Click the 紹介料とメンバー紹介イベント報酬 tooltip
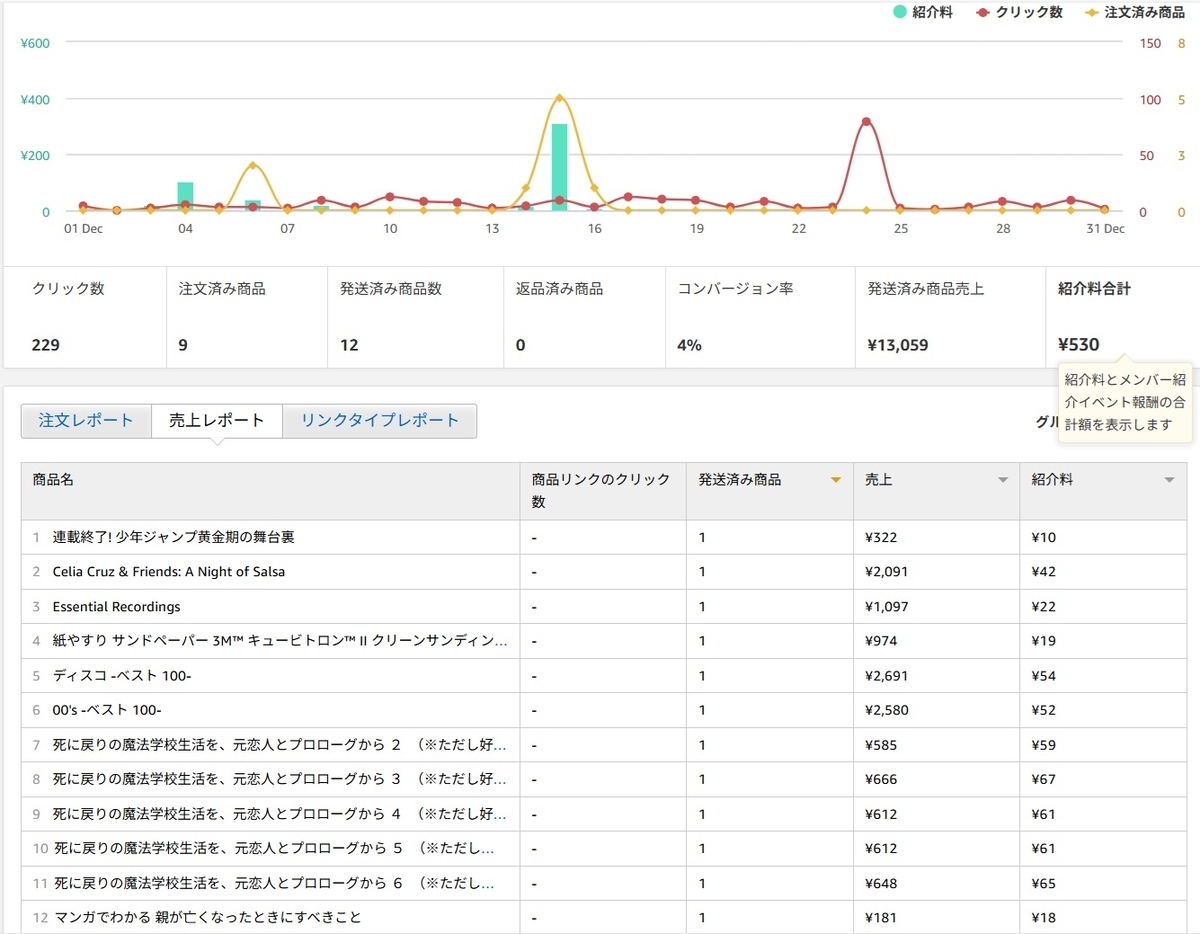 [1125, 402]
